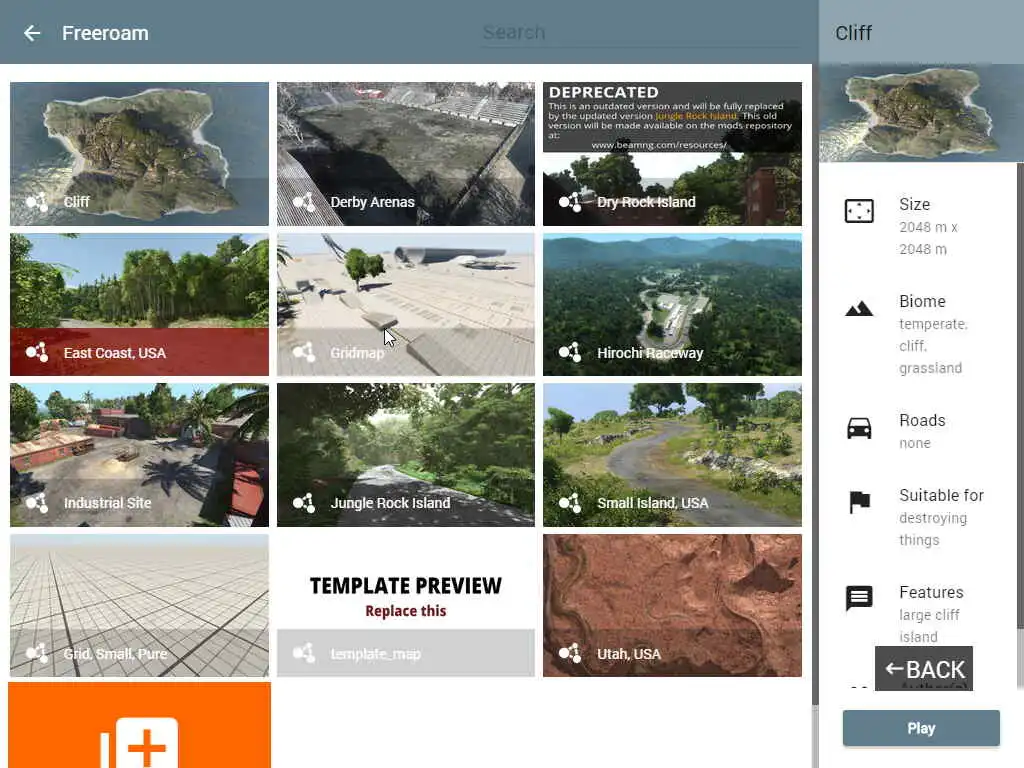
Task: Click the biome value temperate, cliff, grassland
Action: coord(933,346)
